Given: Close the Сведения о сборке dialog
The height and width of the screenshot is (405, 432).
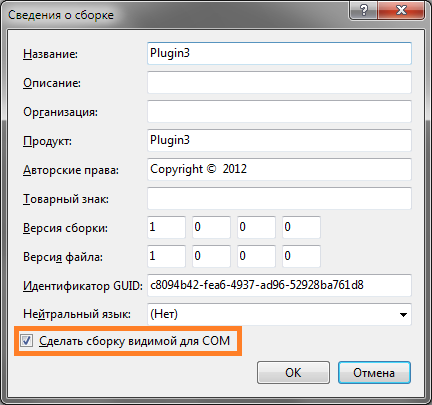Looking at the screenshot, I should tap(401, 10).
